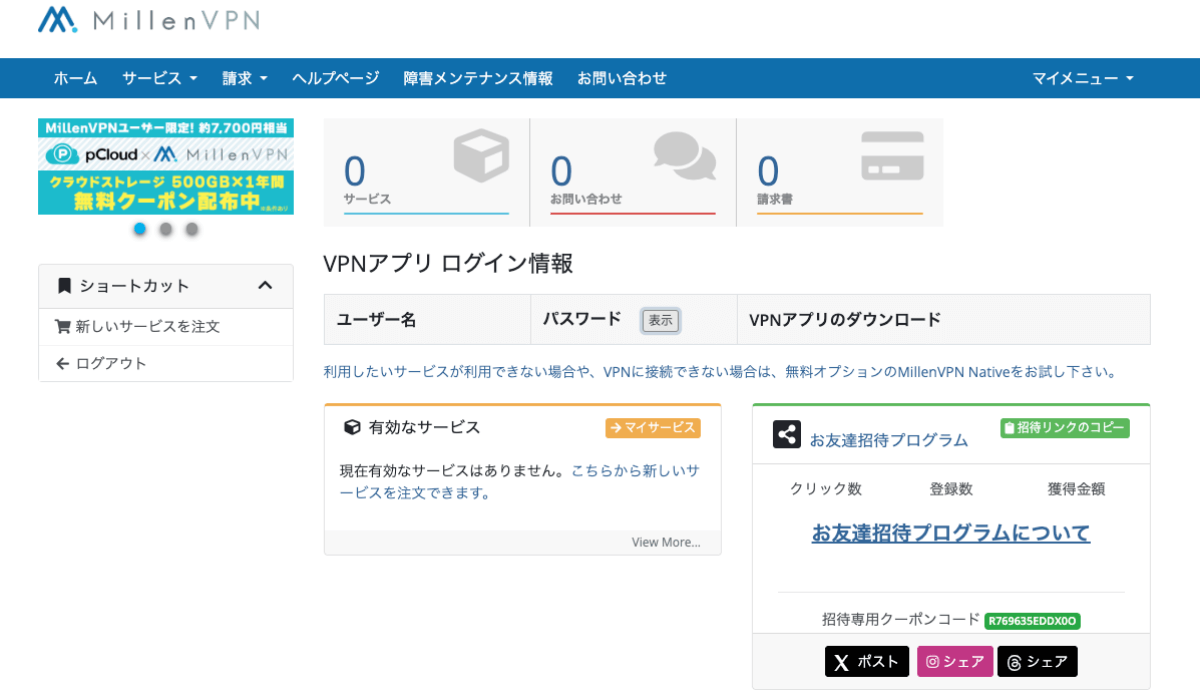The width and height of the screenshot is (1200, 700).
Task: Expand the サービス dropdown menu
Action: coord(160,78)
